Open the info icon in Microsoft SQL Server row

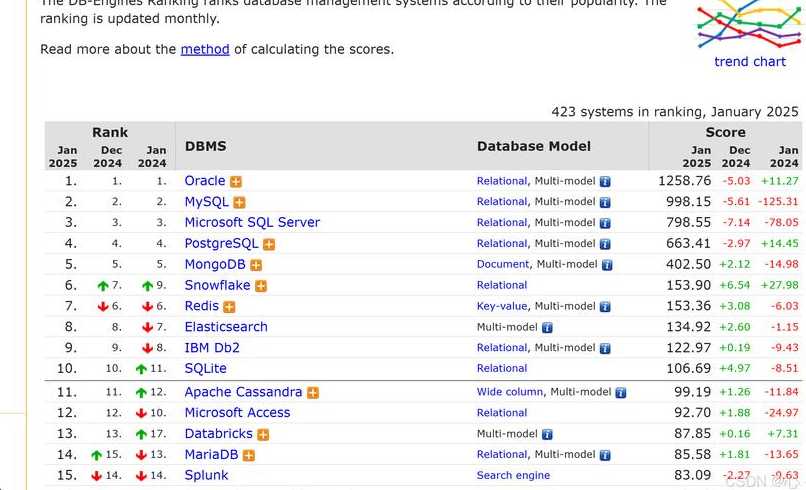(605, 223)
